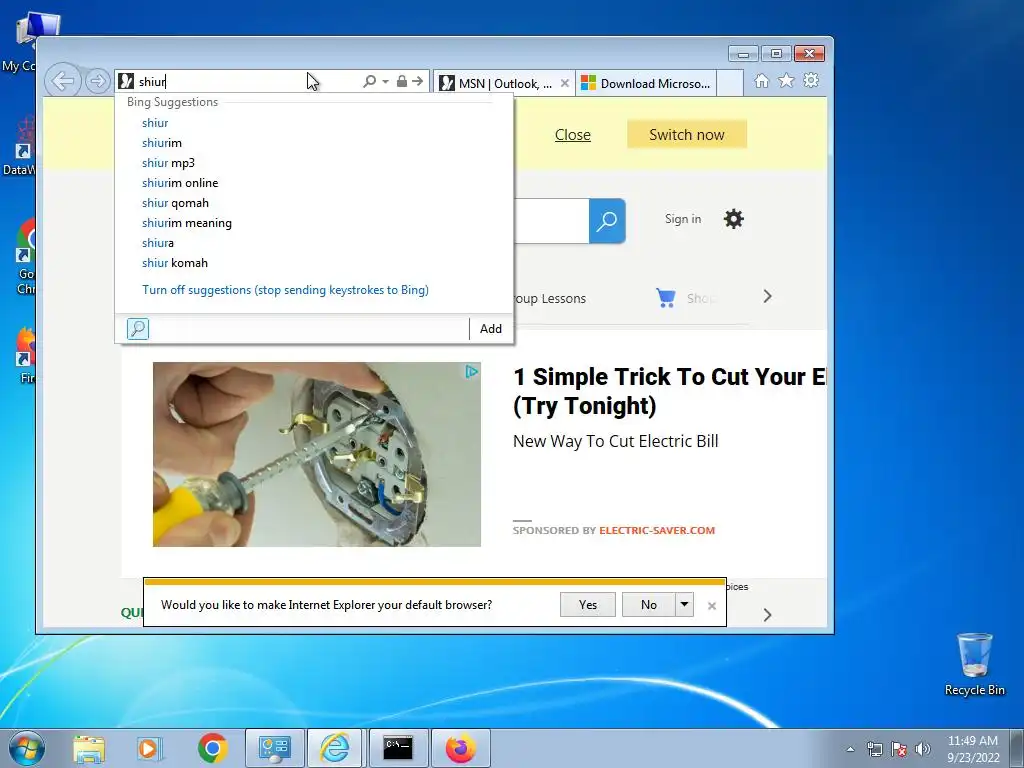Open the IE Tools gear icon

(x=811, y=81)
